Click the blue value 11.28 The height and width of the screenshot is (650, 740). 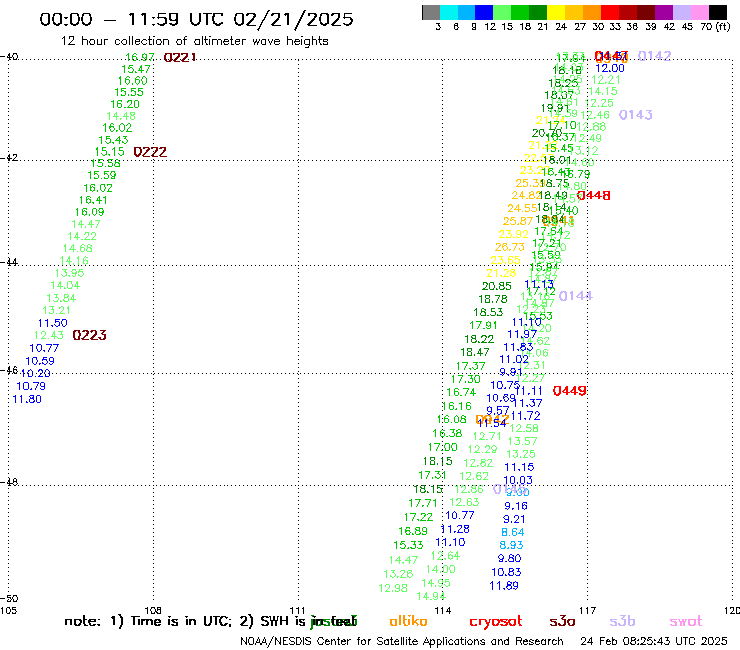[455, 529]
